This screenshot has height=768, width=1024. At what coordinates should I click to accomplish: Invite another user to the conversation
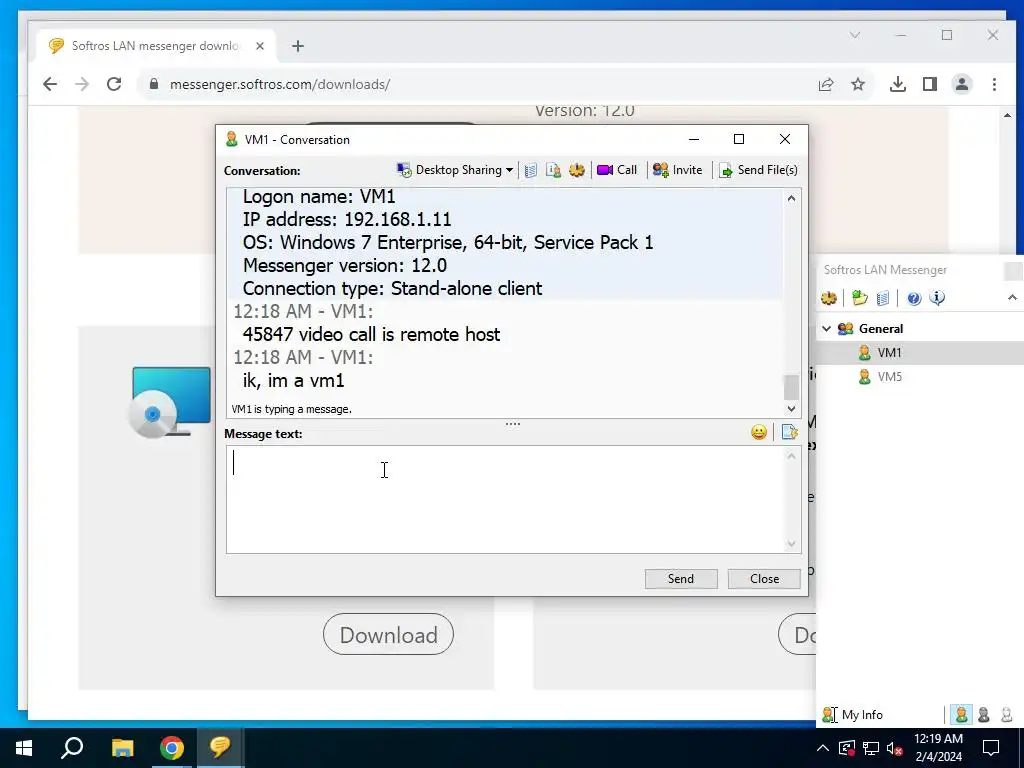[678, 170]
